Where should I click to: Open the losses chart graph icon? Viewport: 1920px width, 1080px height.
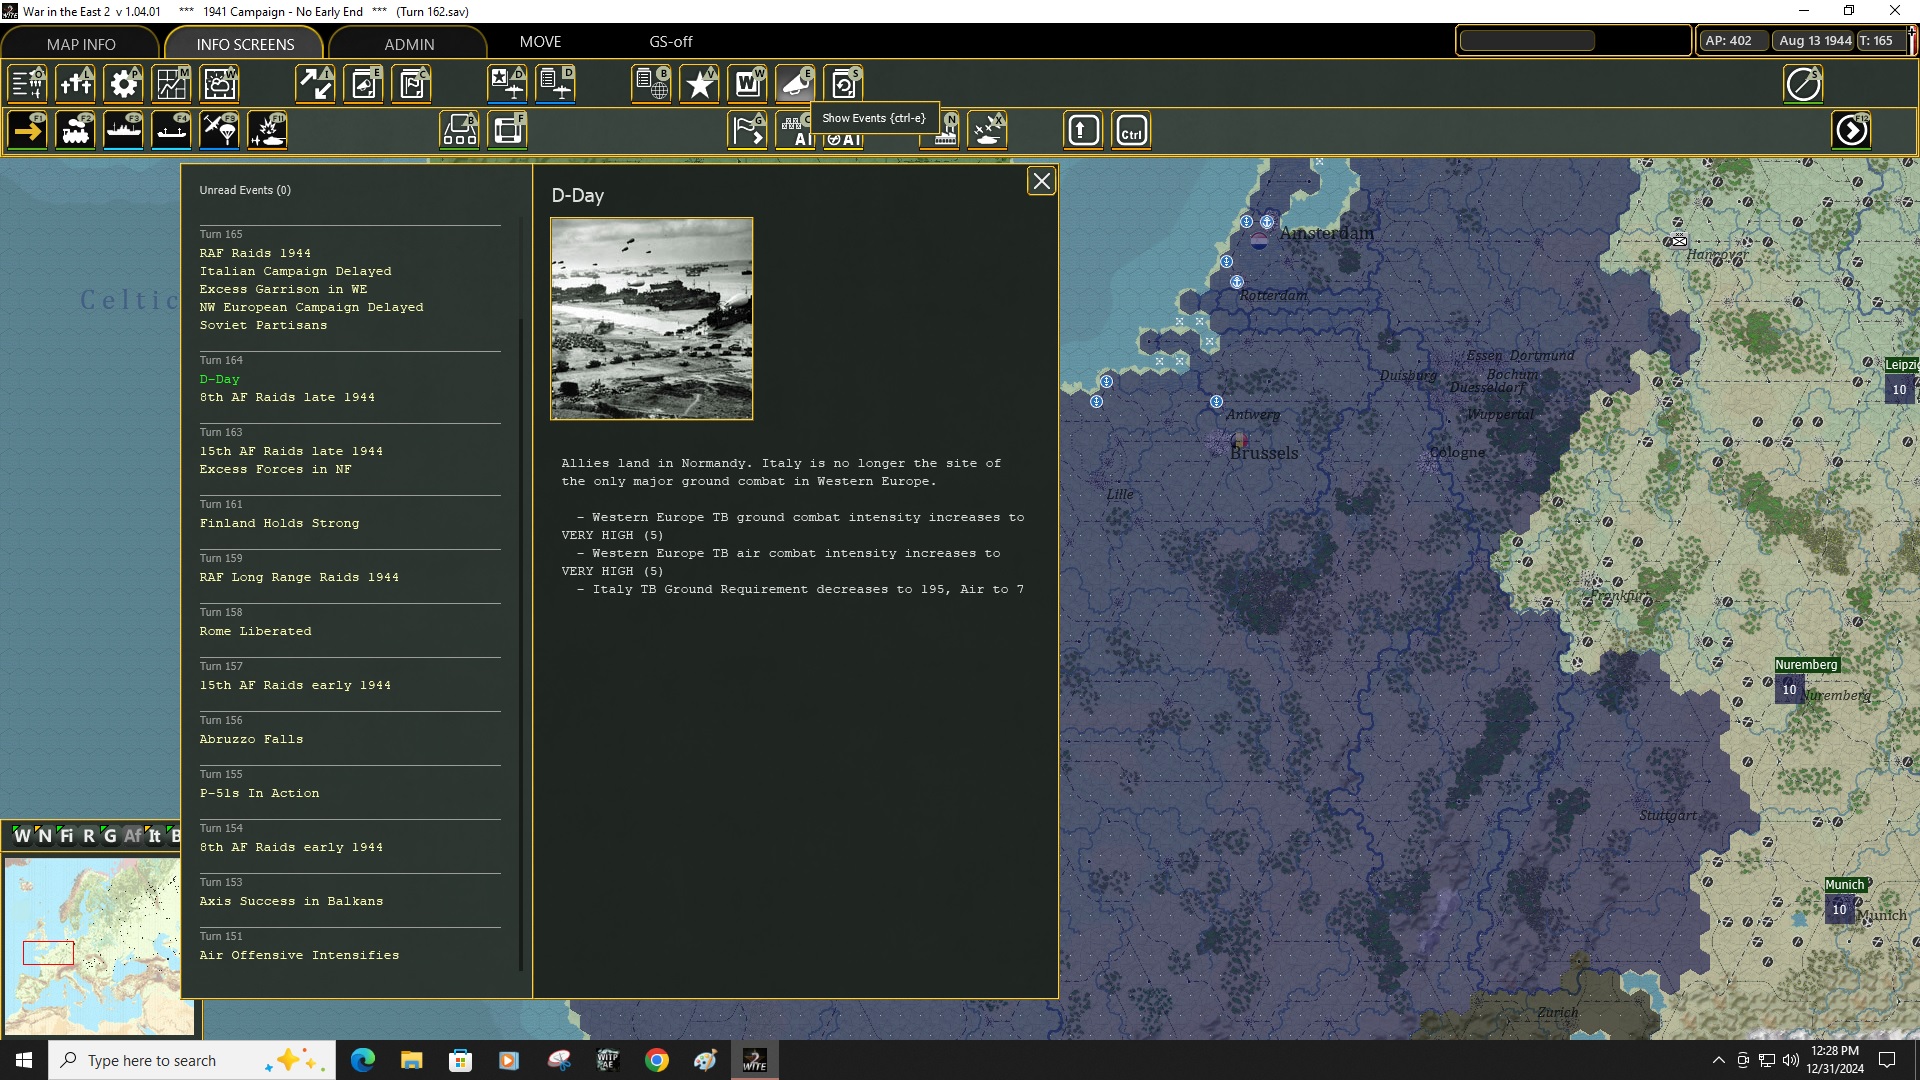pyautogui.click(x=172, y=84)
